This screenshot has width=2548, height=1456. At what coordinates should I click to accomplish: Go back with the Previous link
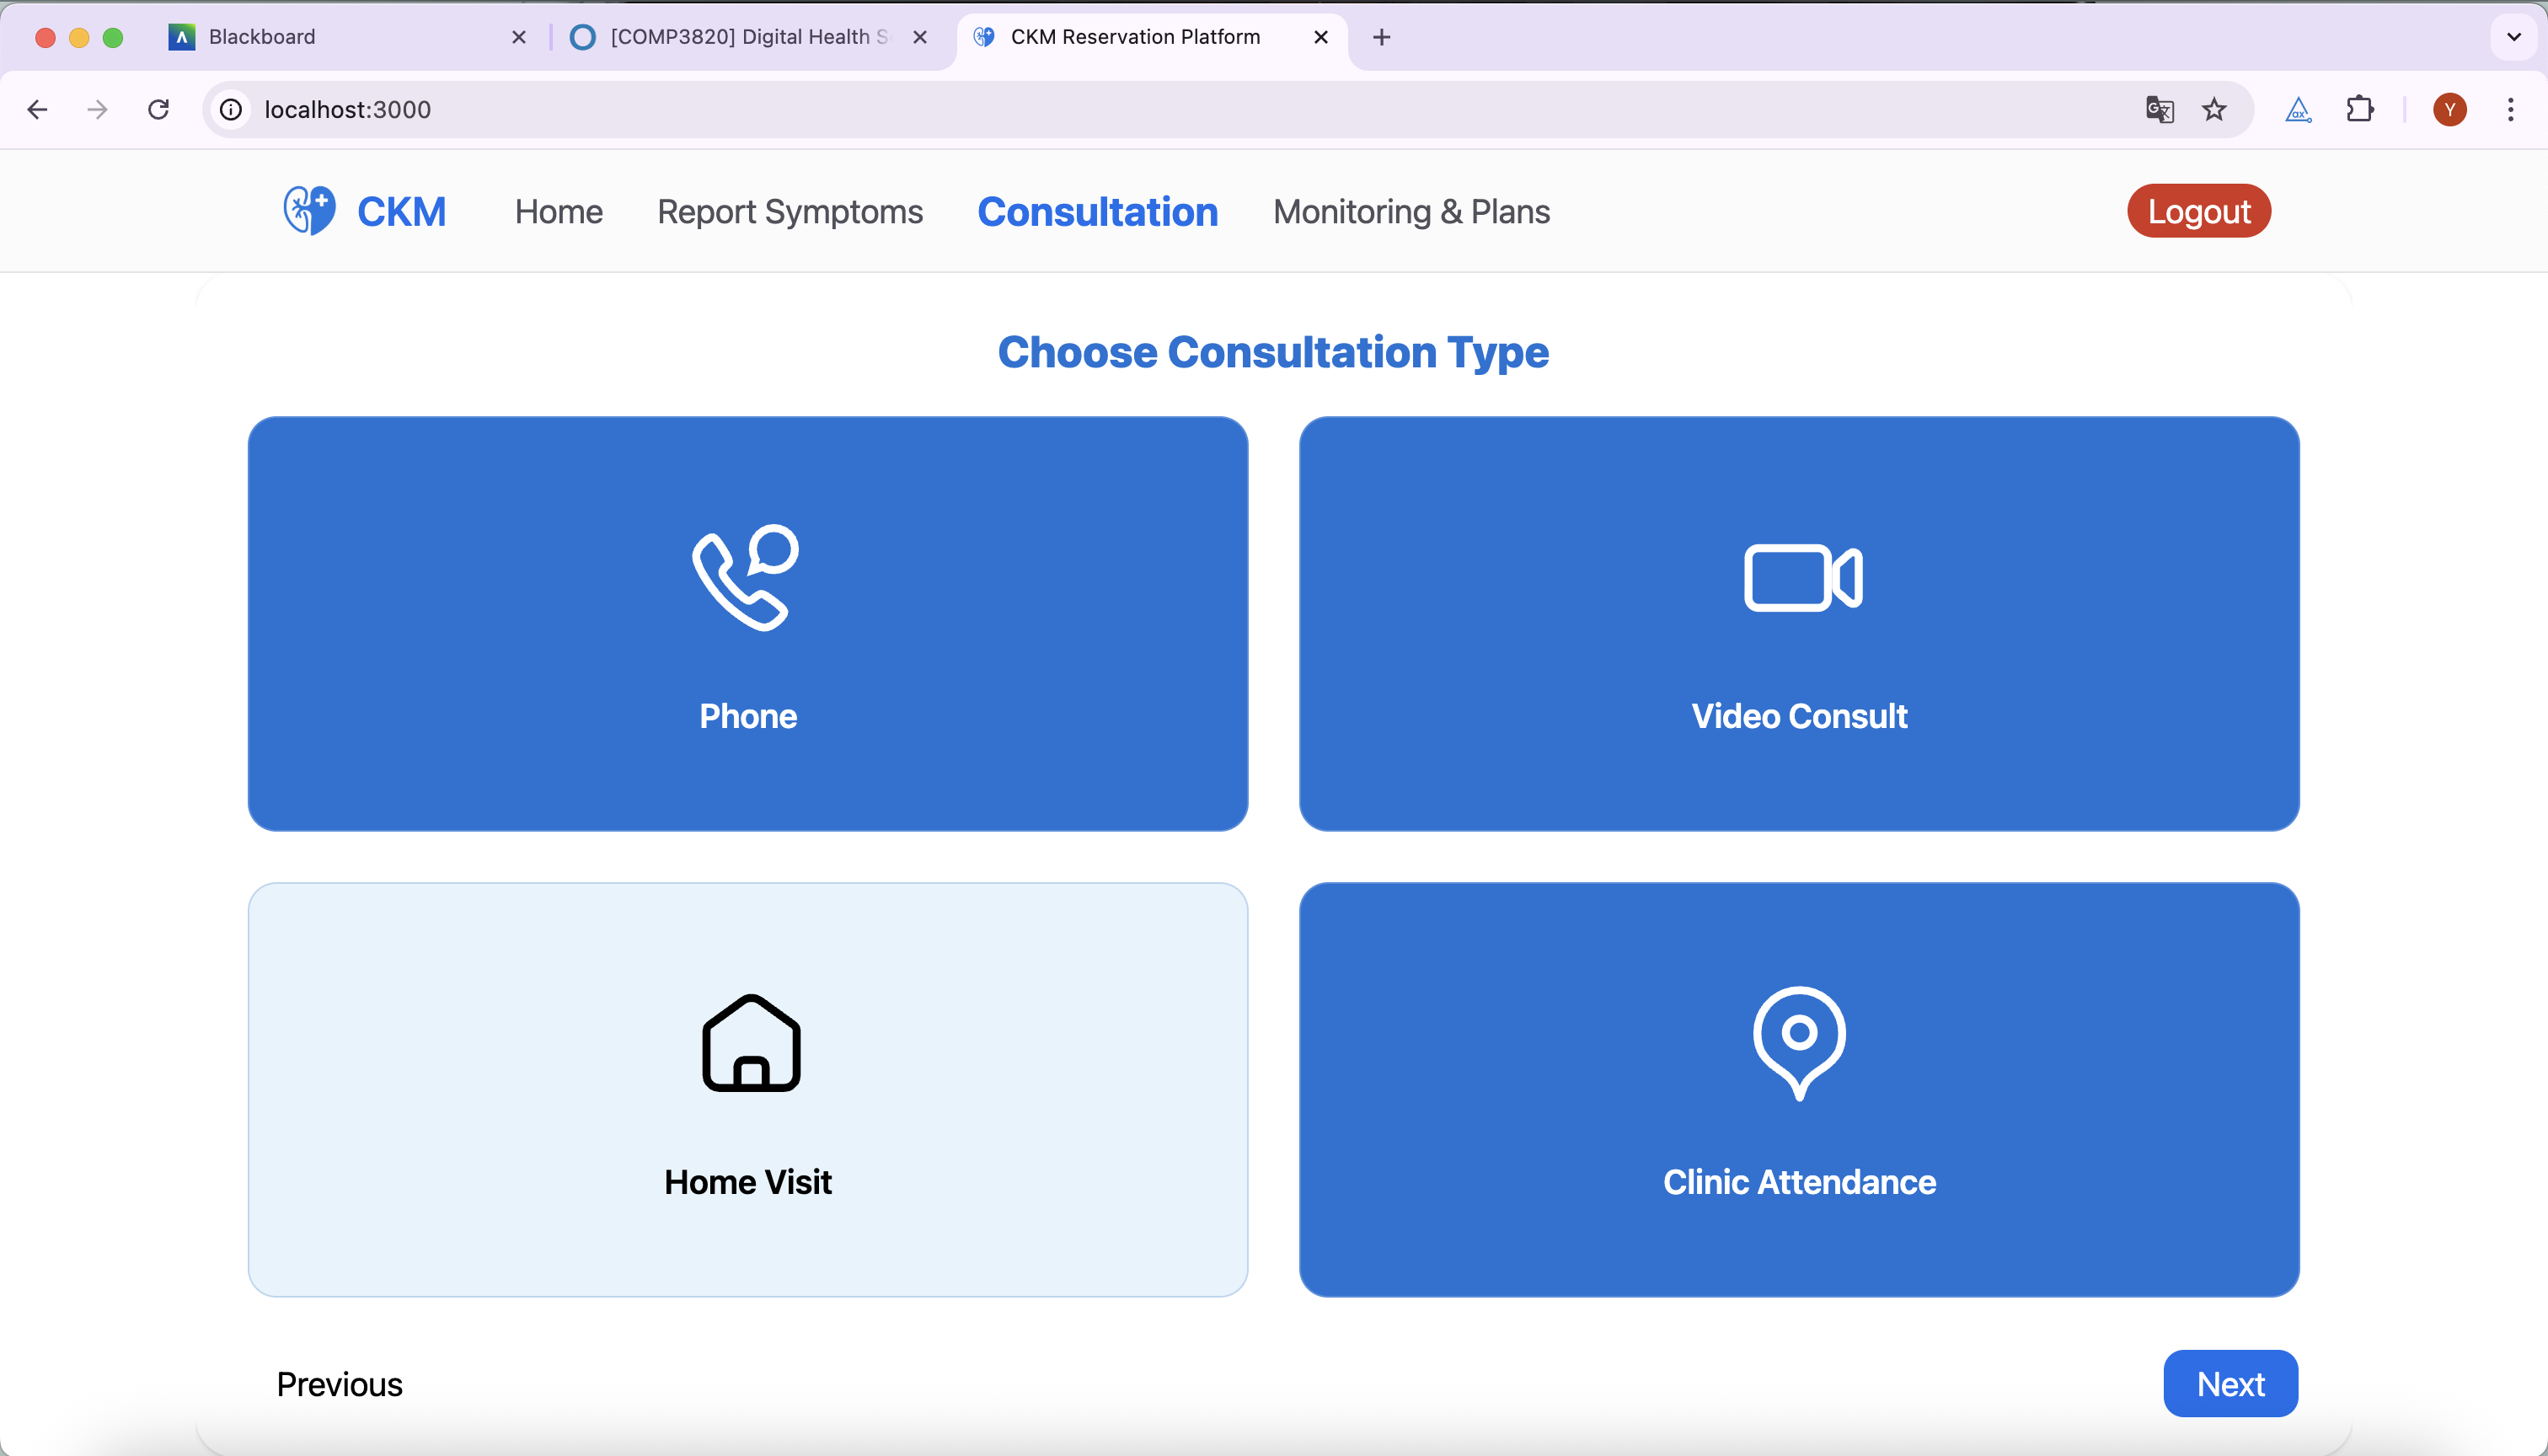(x=339, y=1384)
